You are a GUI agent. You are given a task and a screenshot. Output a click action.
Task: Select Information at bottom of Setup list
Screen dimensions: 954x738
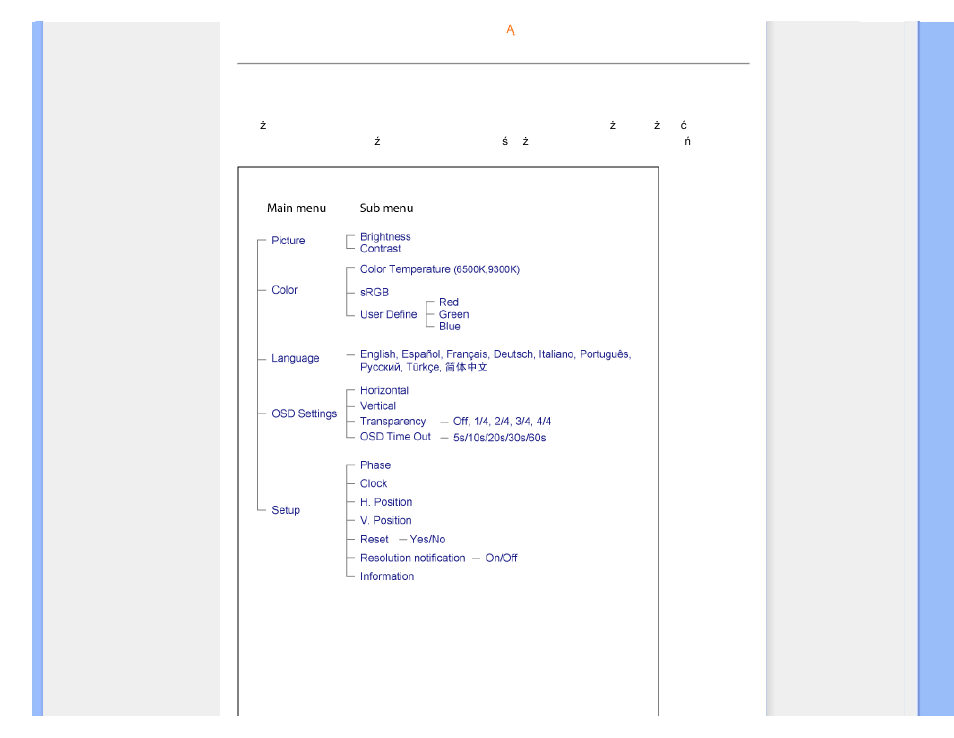click(386, 577)
